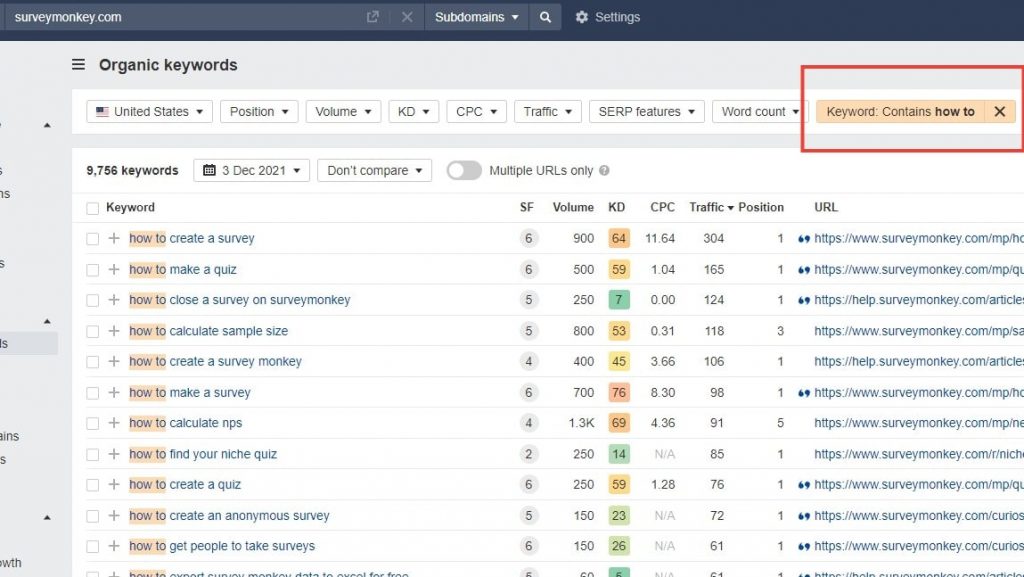Check the select-all checkbox by Keyword header
Screen dimensions: 1024x577
pyautogui.click(x=93, y=208)
